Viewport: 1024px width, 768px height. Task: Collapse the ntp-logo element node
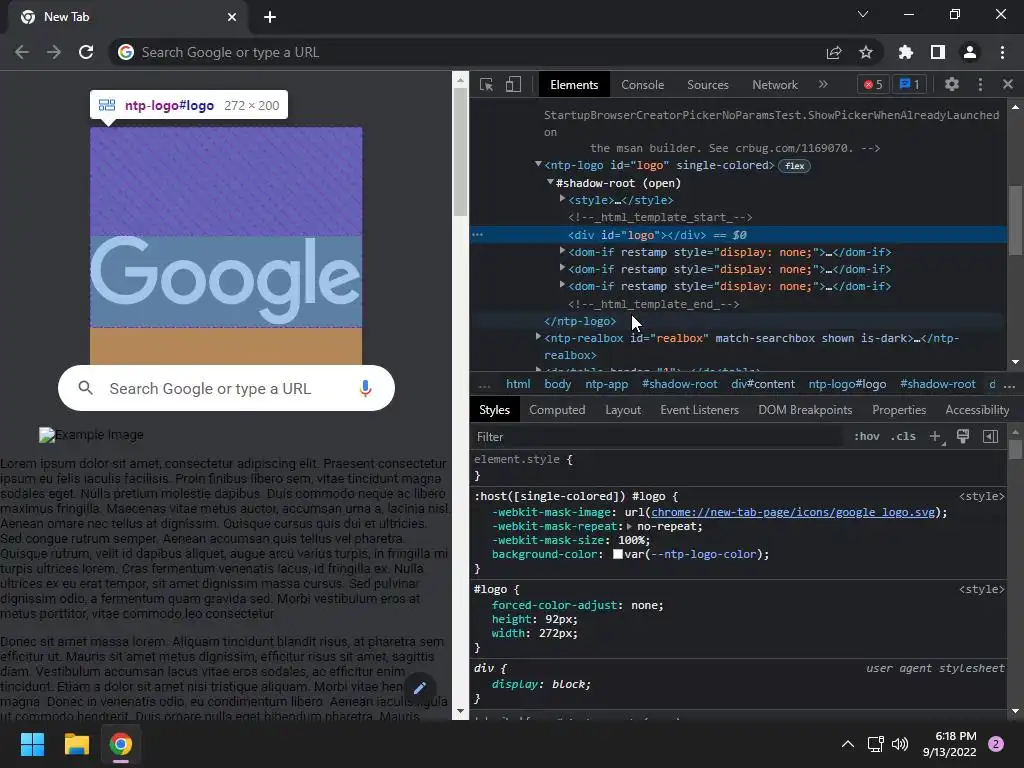click(538, 165)
